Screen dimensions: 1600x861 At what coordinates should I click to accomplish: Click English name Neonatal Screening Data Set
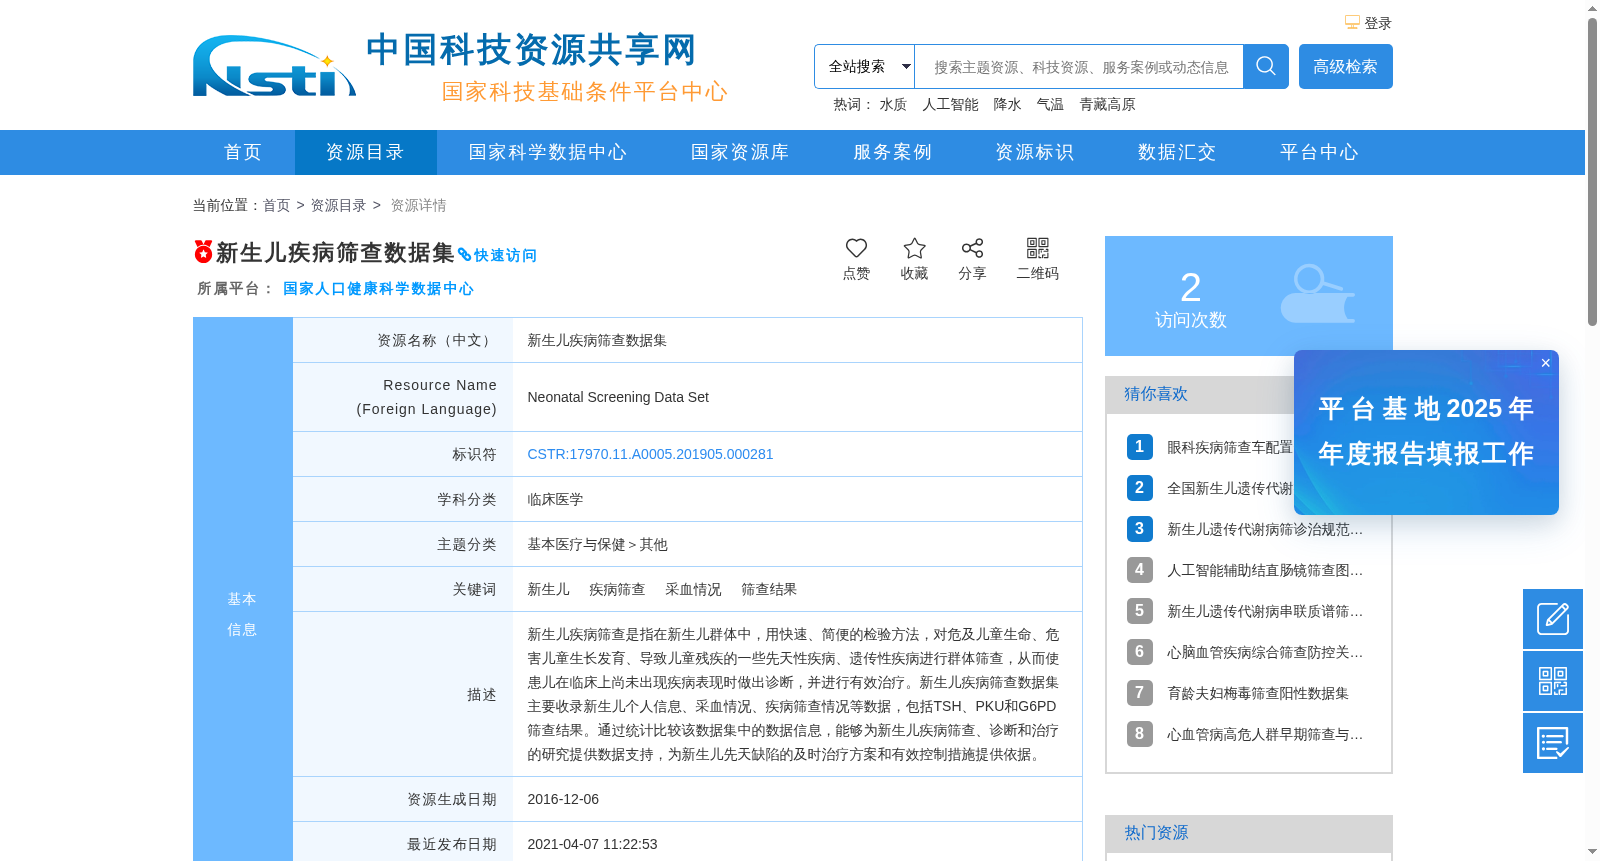click(x=618, y=397)
